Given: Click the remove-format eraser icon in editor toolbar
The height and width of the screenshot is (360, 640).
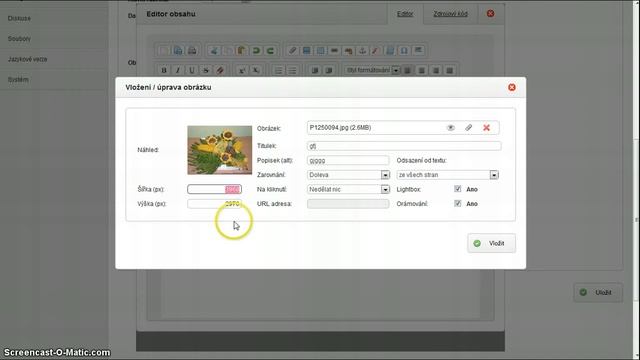Looking at the screenshot, I should (x=220, y=70).
